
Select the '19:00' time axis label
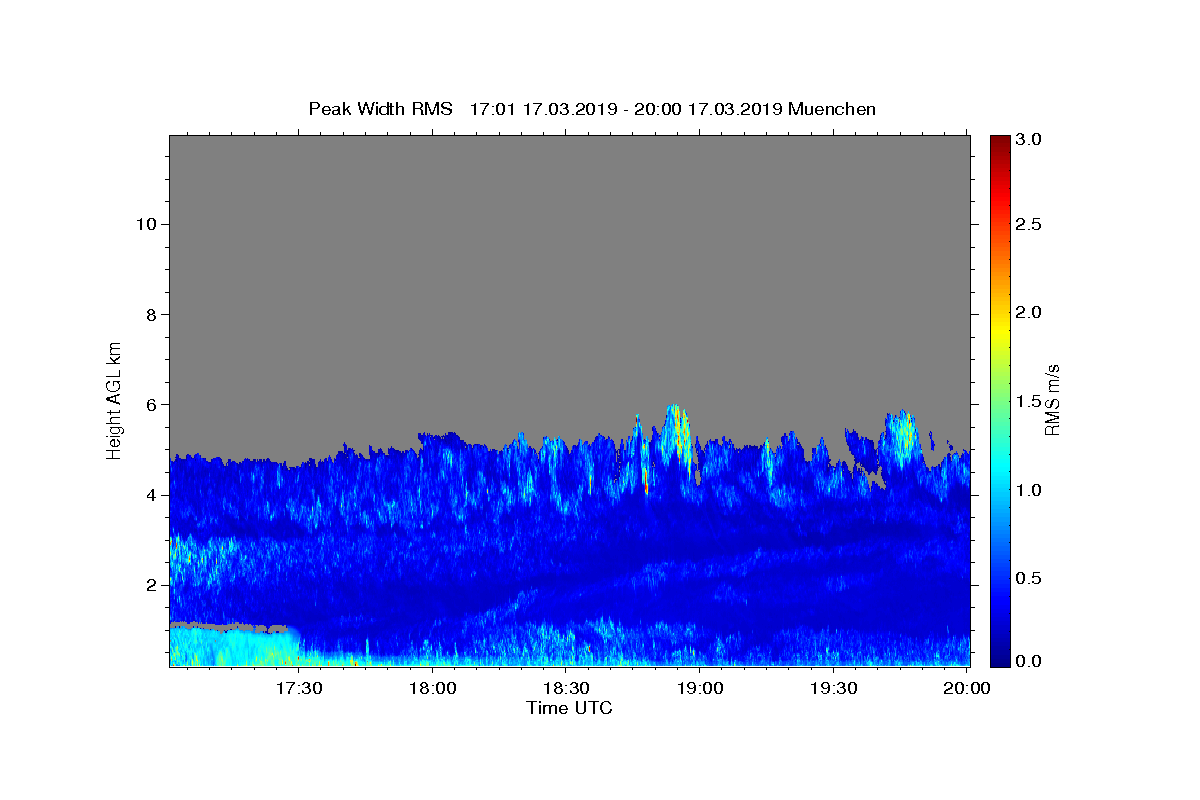(700, 688)
